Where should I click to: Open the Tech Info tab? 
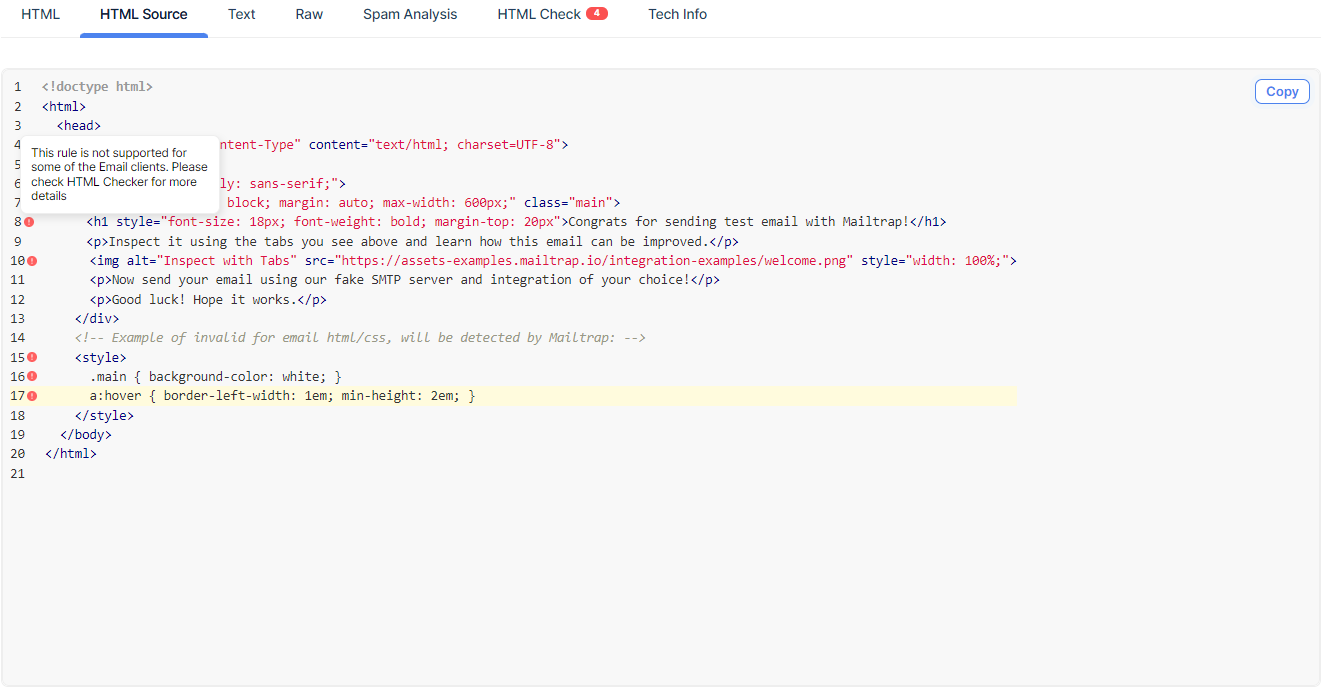tap(677, 15)
